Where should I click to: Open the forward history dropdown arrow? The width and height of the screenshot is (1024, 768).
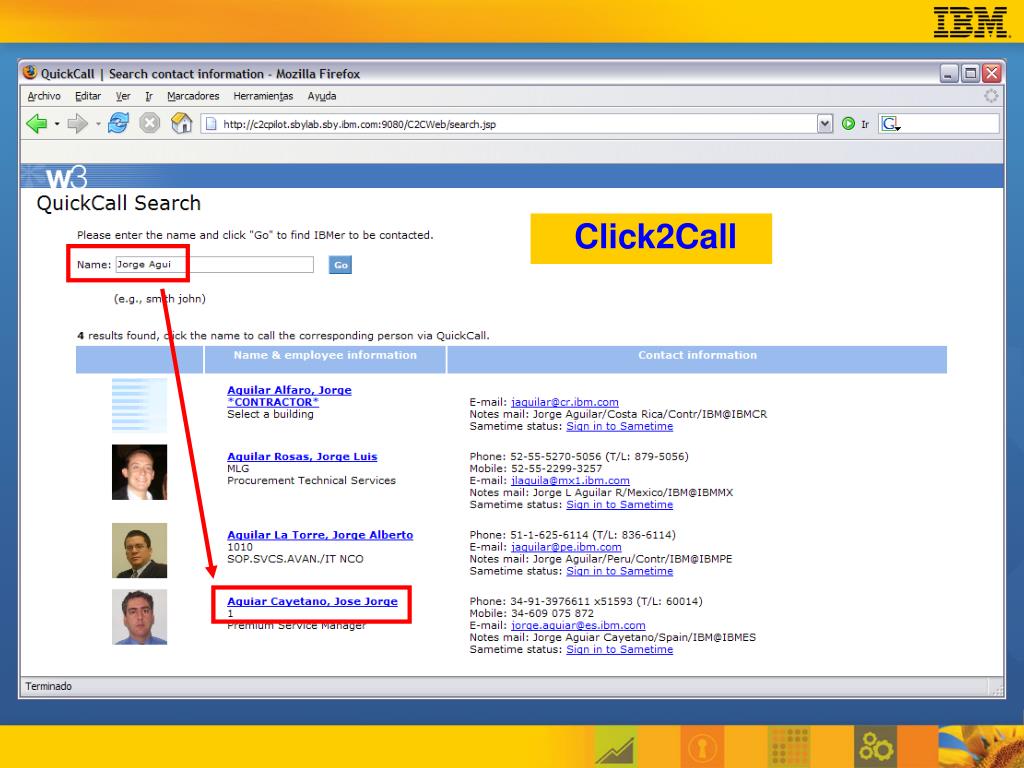(x=98, y=124)
